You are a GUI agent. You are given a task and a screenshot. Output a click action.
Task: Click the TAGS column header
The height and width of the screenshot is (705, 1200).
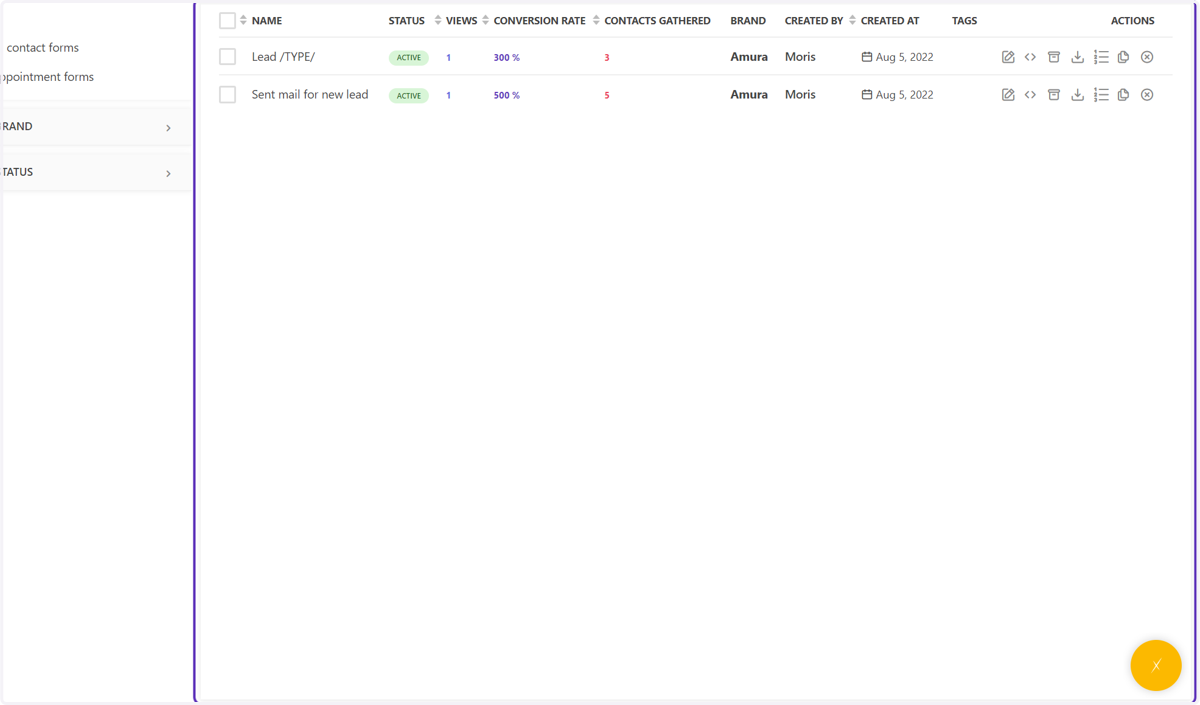pyautogui.click(x=965, y=20)
